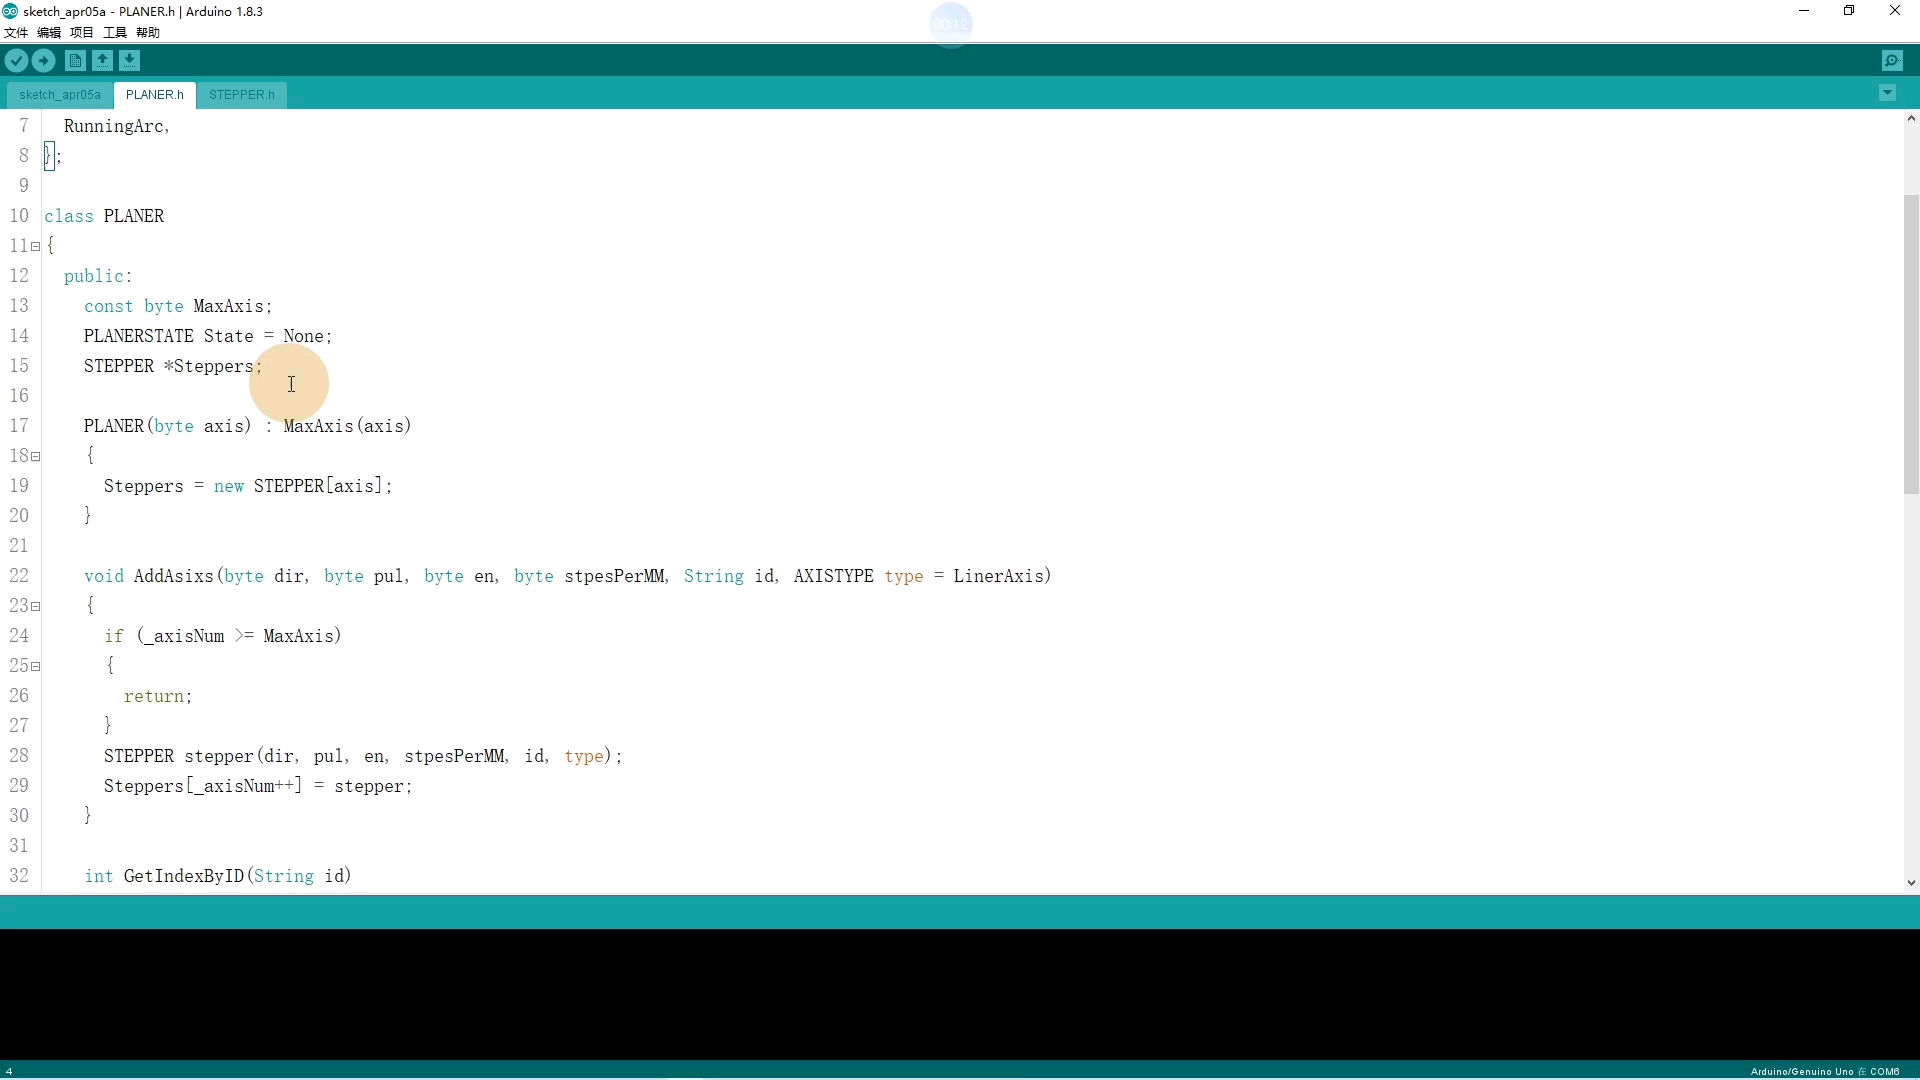1920x1080 pixels.
Task: Open a sketch with the Open icon
Action: coord(102,61)
